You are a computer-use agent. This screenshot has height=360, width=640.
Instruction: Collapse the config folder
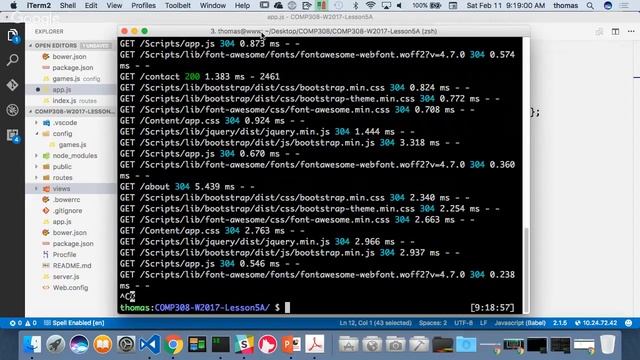pyautogui.click(x=62, y=133)
